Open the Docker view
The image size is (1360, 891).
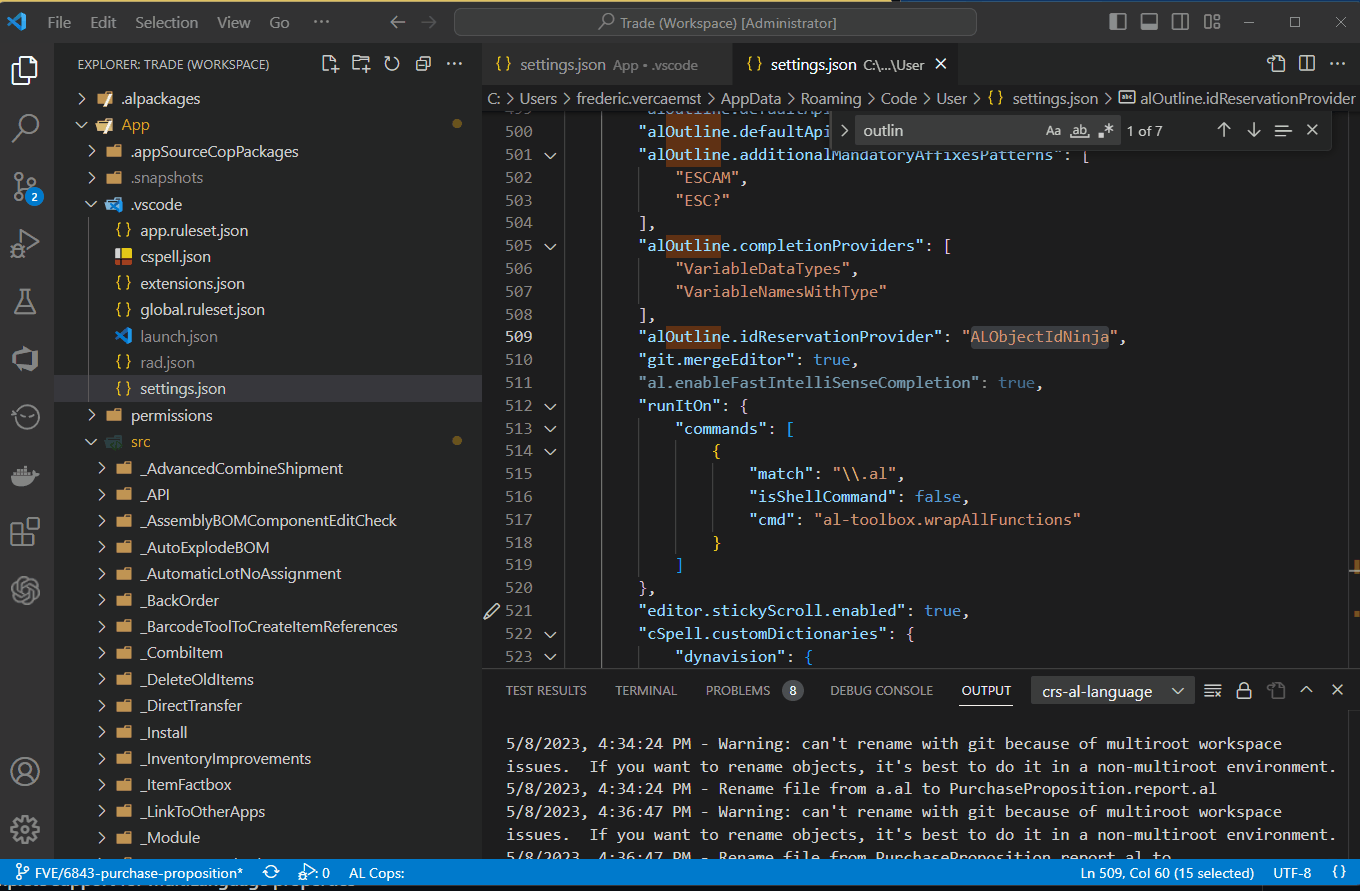point(25,474)
